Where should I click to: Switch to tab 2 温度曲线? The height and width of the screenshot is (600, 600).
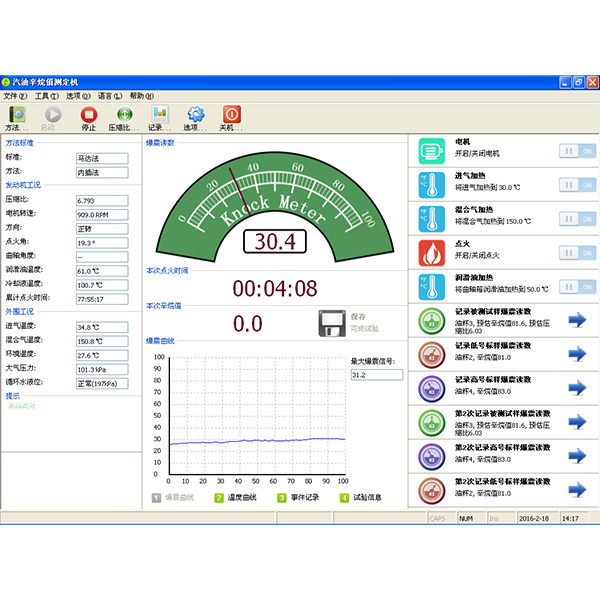235,497
